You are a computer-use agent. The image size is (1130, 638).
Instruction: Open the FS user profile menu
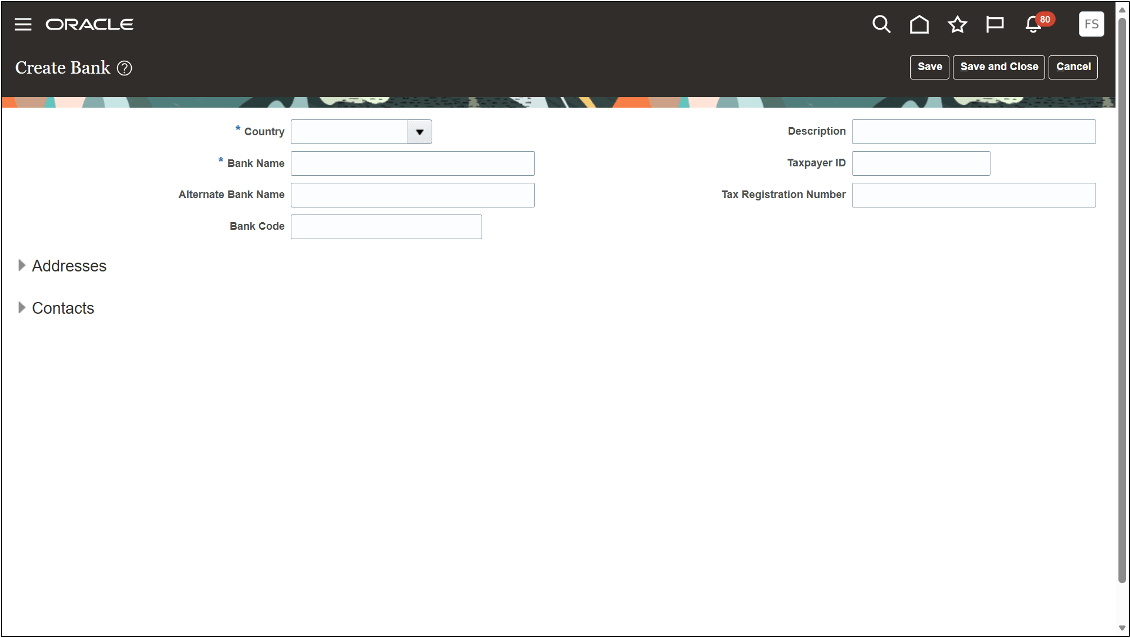coord(1091,24)
